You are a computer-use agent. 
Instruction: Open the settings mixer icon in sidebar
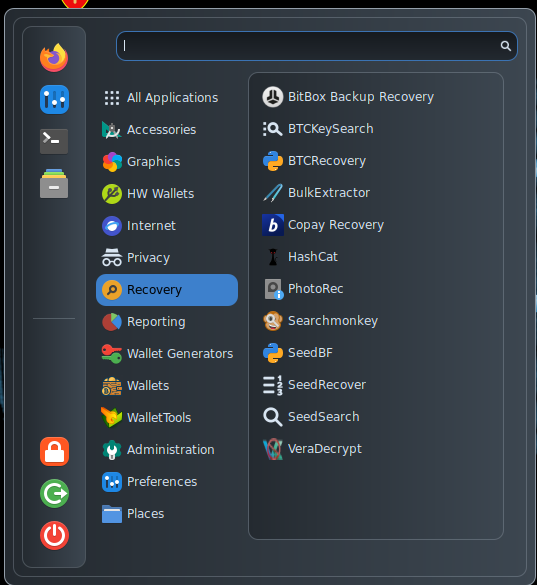click(54, 100)
